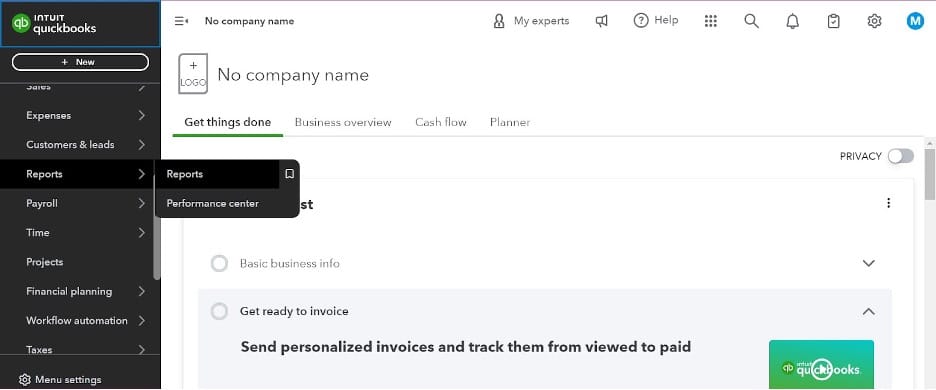Bookmark Reports using the bookmark icon
The image size is (936, 390).
coord(290,174)
